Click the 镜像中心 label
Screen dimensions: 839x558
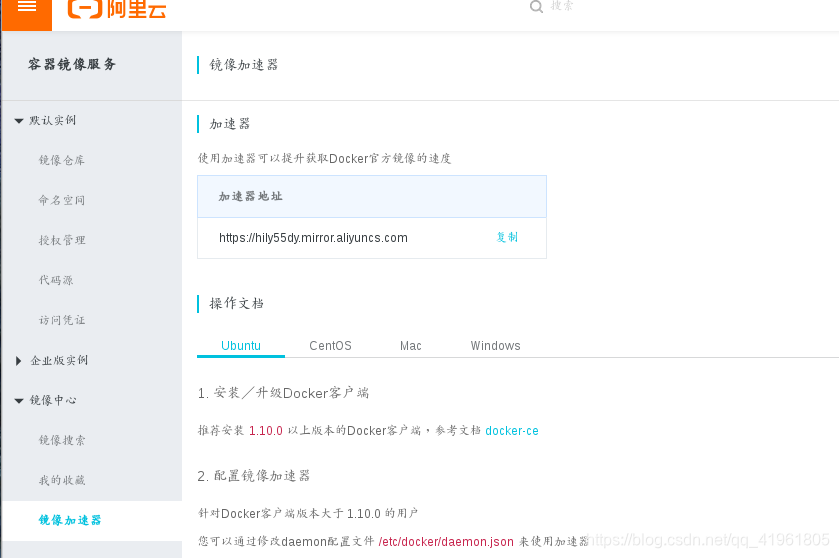tap(52, 400)
